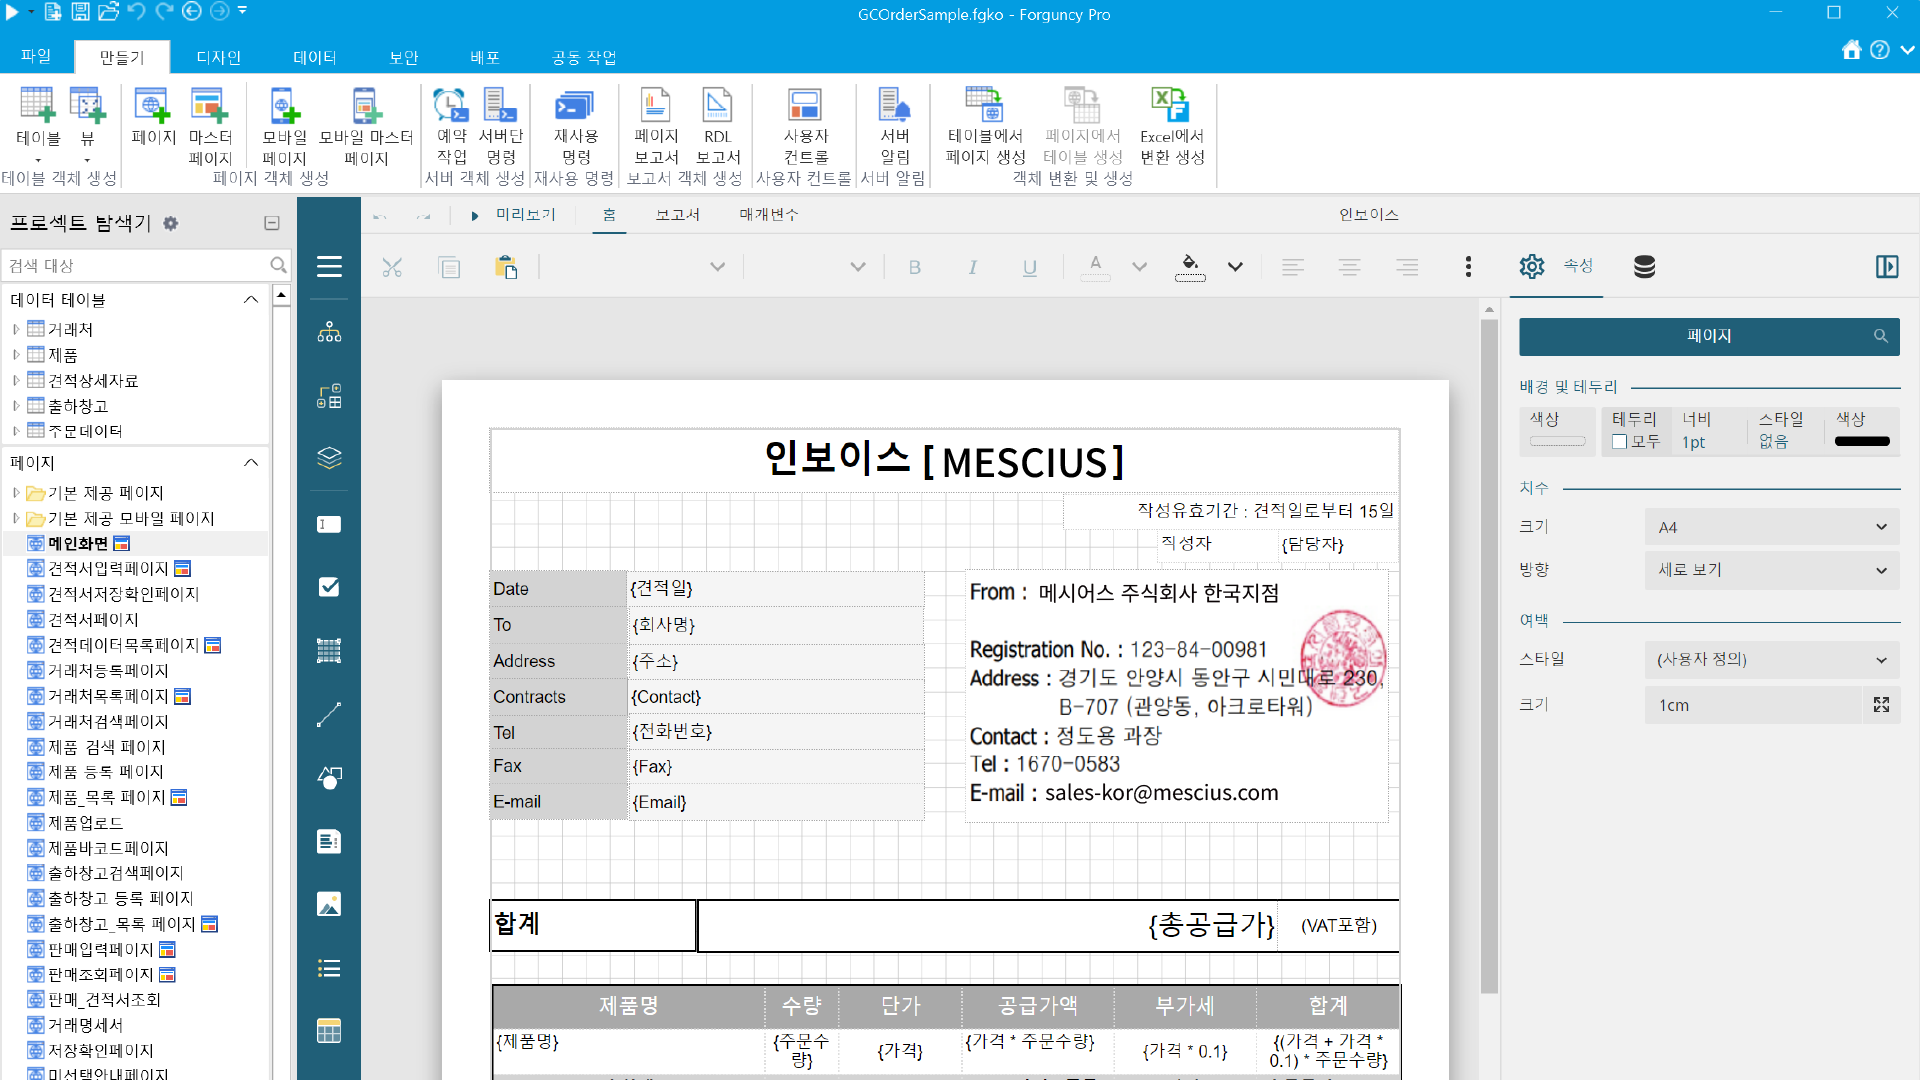Click the 배경 색상 background color swatch
This screenshot has width=1920, height=1080.
click(1558, 441)
